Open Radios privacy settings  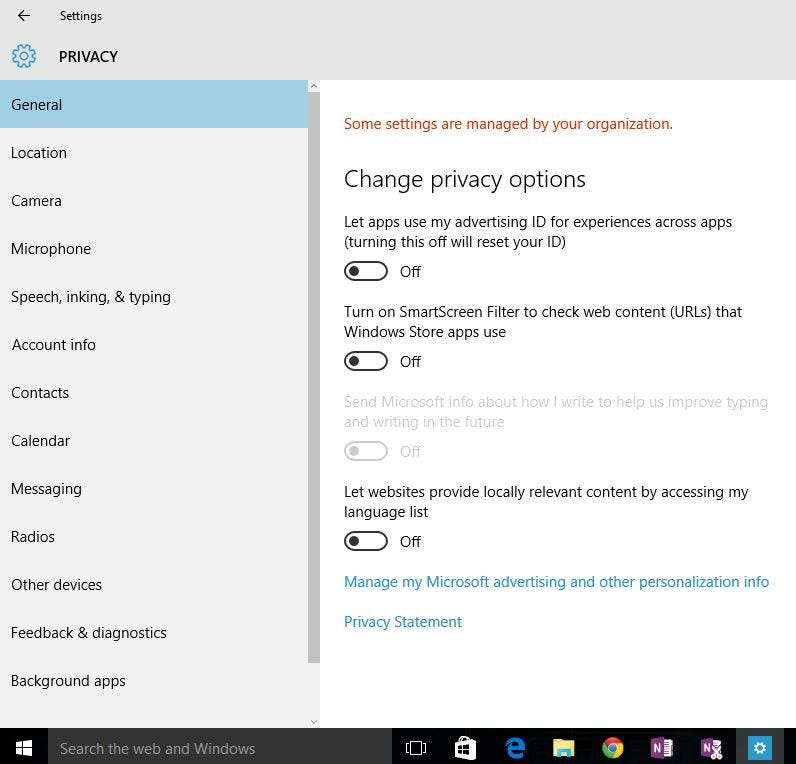click(154, 537)
